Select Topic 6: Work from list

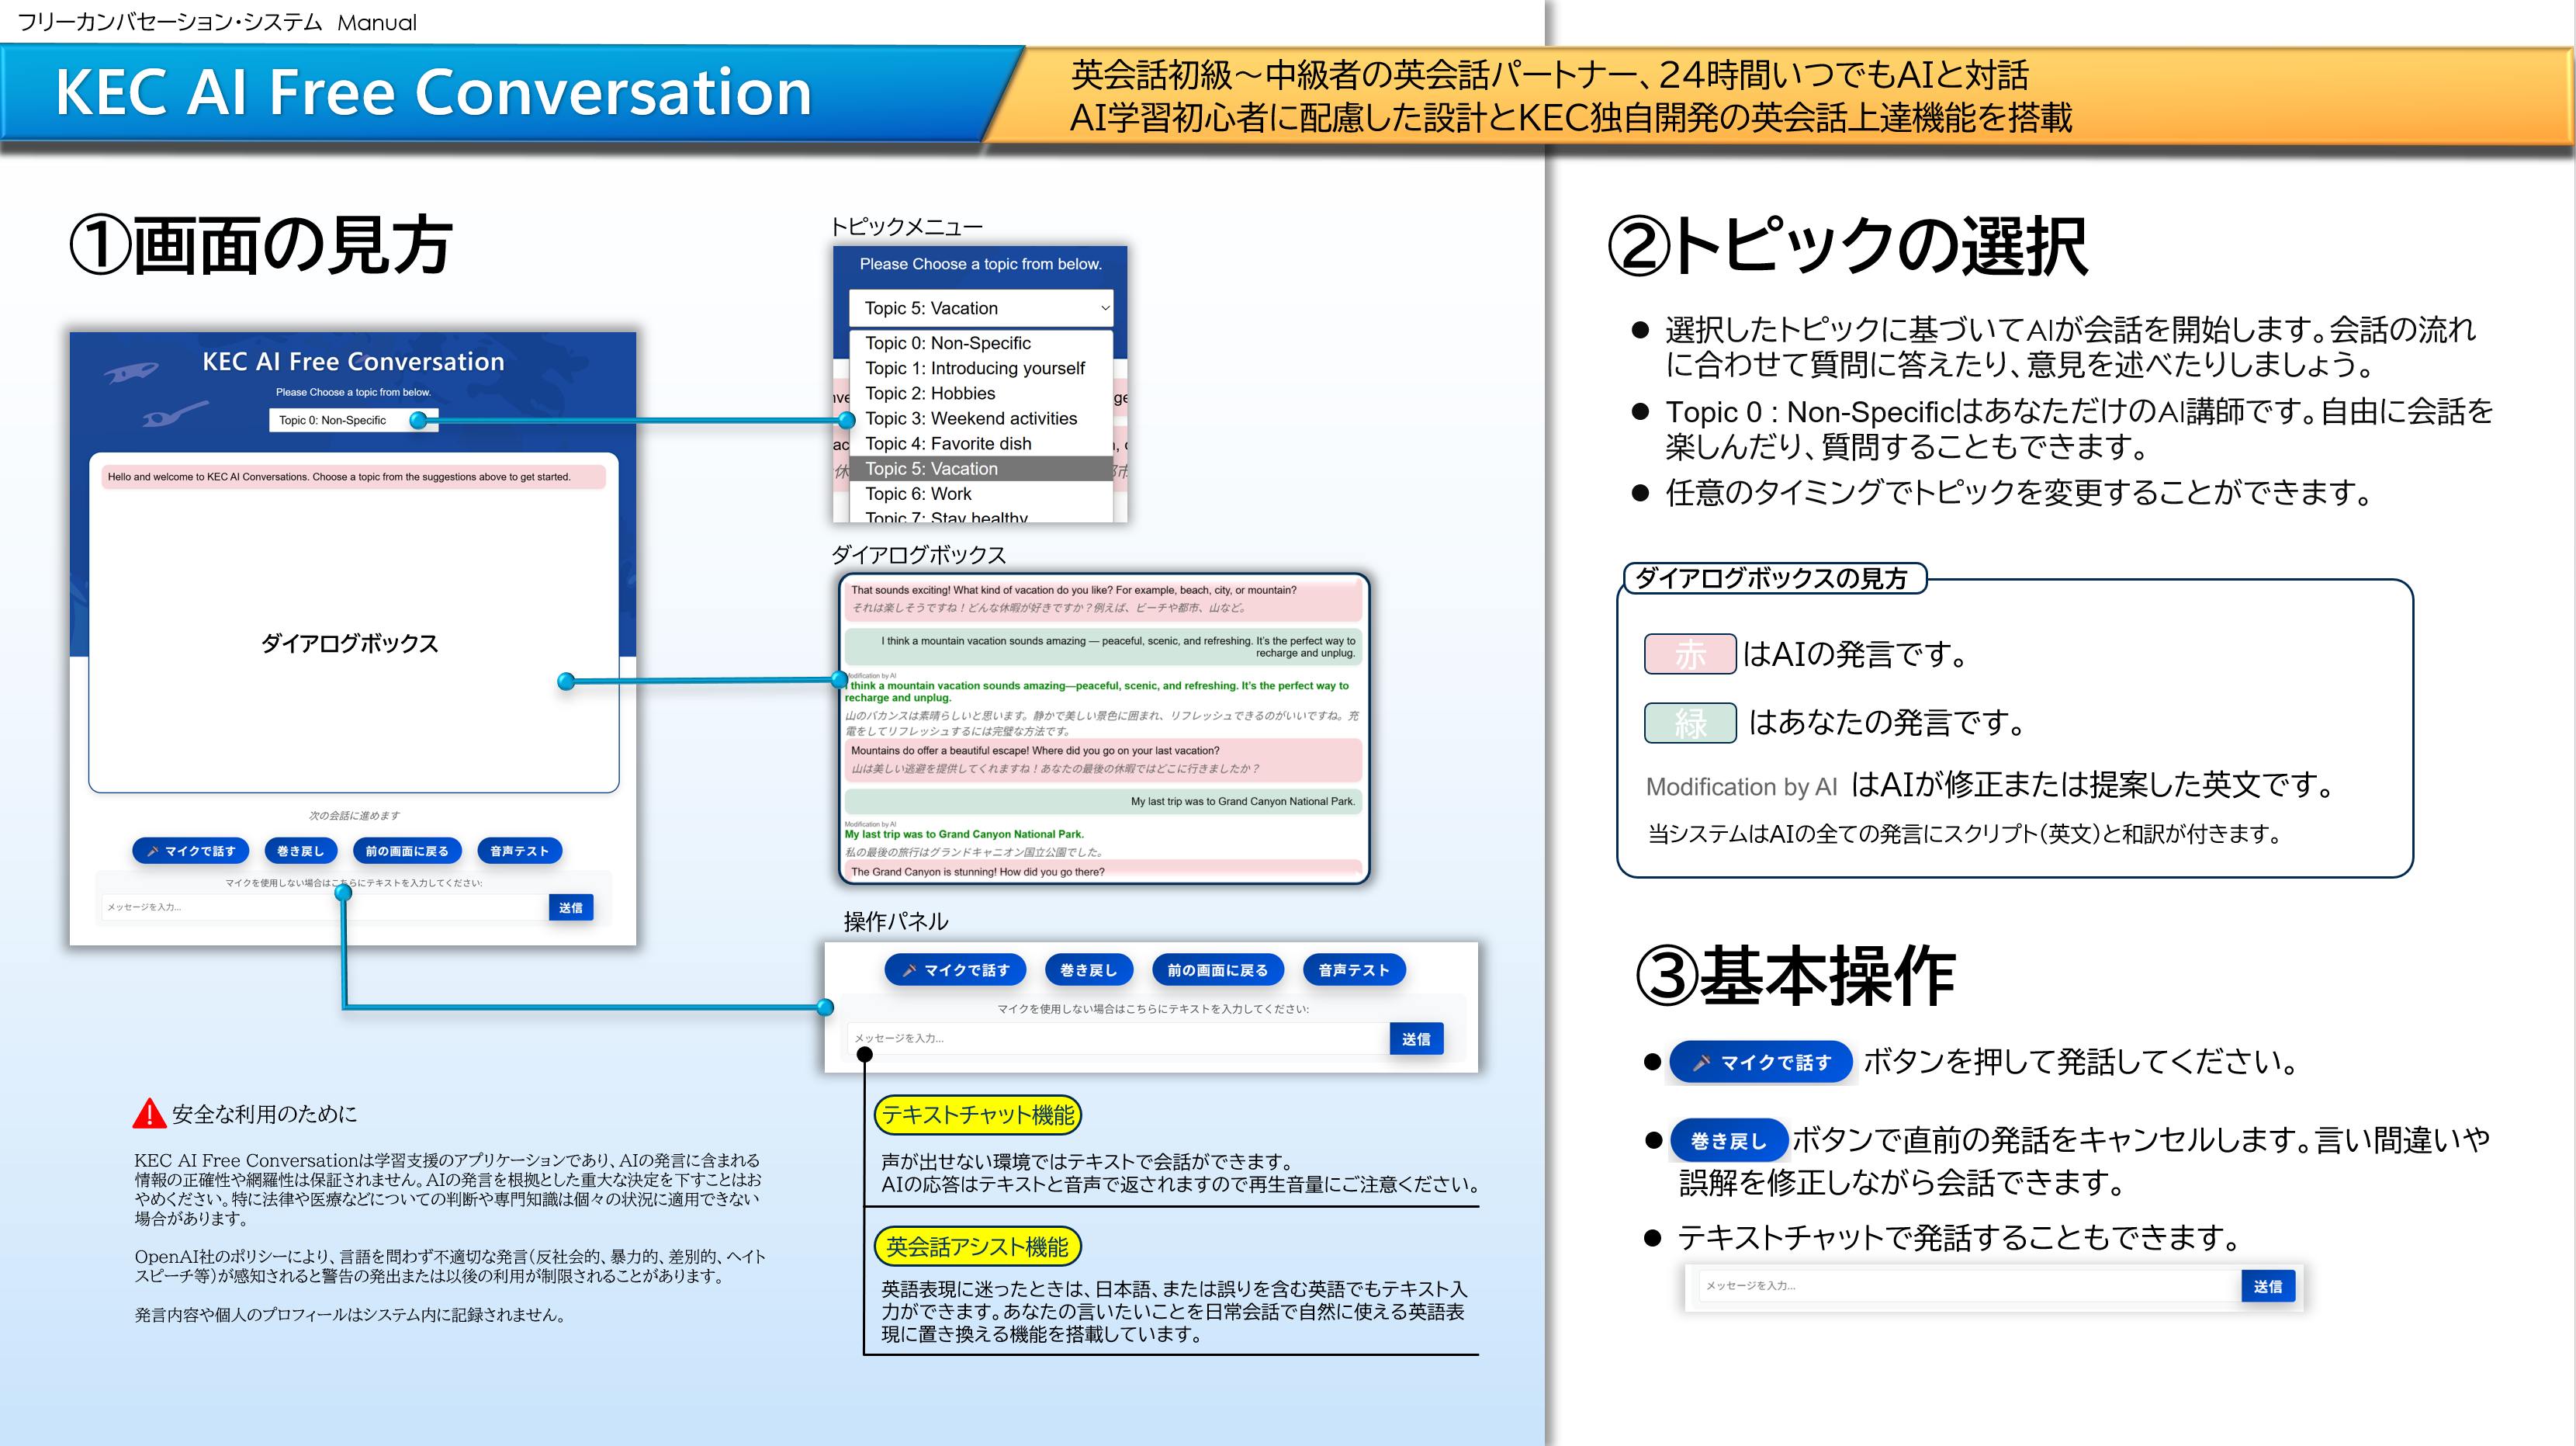tap(918, 494)
